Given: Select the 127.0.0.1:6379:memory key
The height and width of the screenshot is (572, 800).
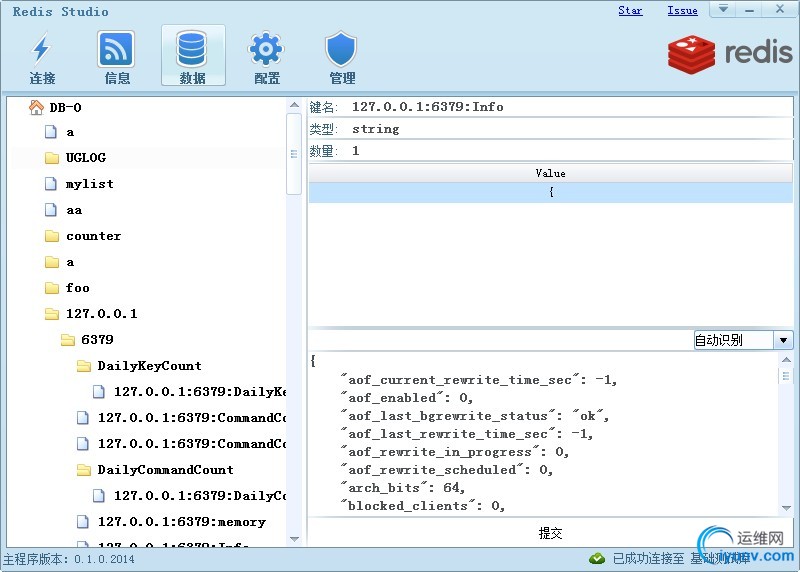Looking at the screenshot, I should [x=182, y=521].
